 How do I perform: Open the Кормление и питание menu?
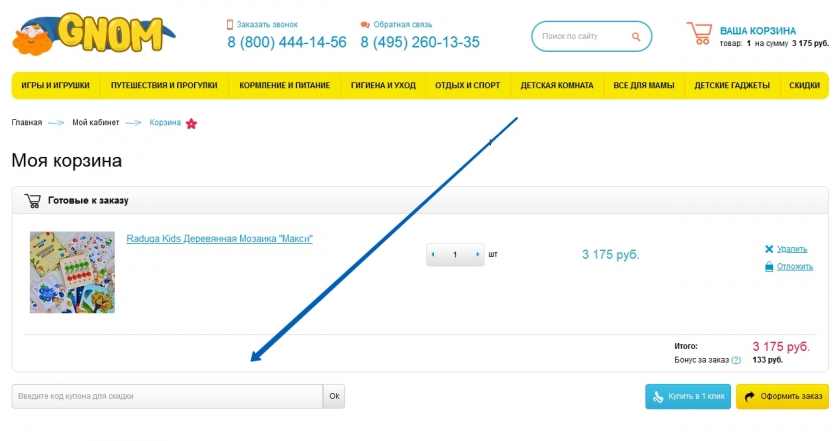coord(285,86)
